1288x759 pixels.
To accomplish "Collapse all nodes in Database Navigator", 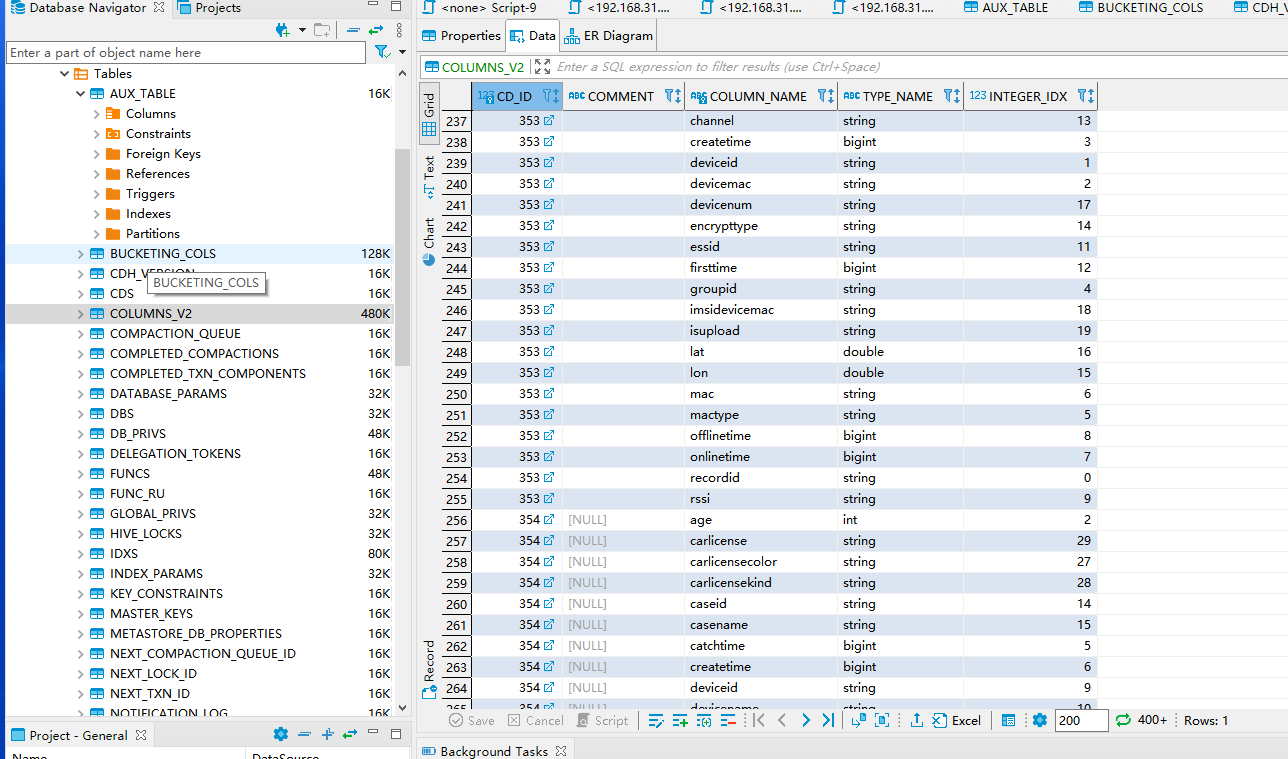I will pos(353,31).
